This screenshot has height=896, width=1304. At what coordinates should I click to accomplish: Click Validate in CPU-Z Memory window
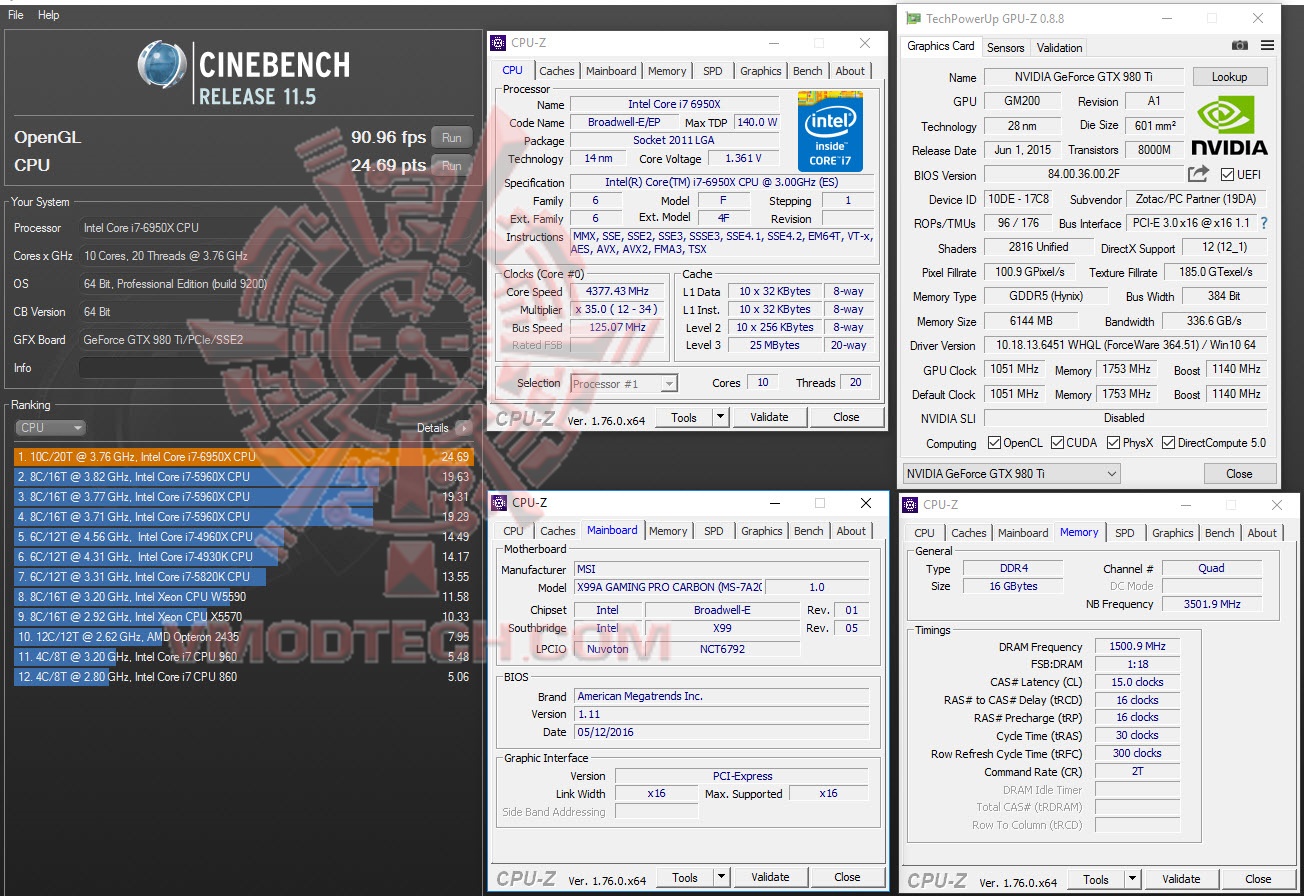[x=1181, y=880]
